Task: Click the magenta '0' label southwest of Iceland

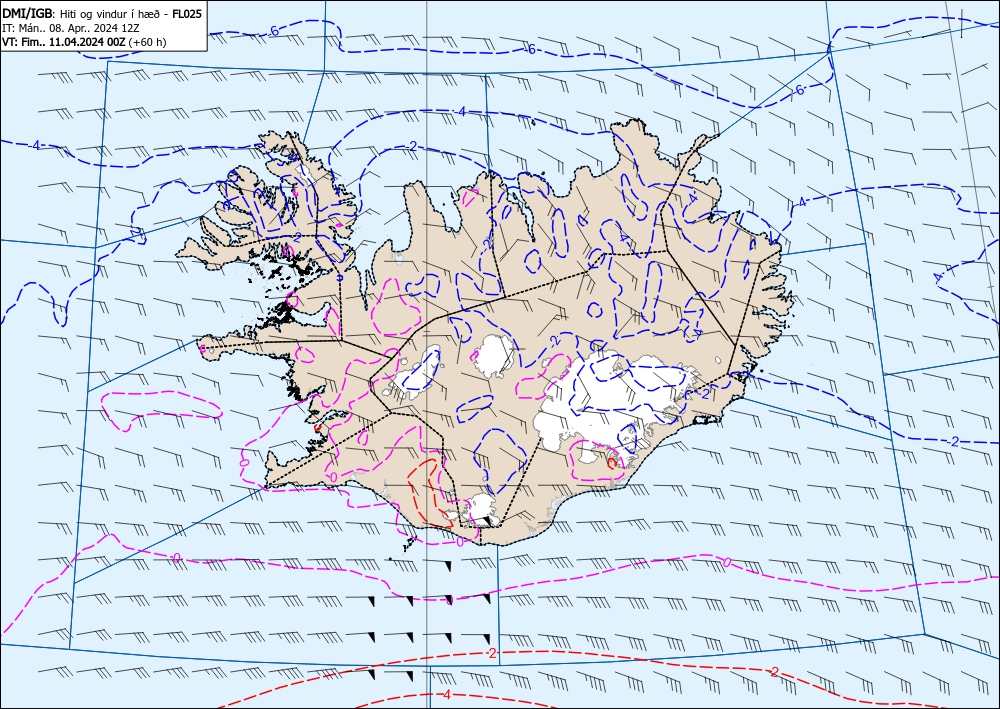Action: point(177,559)
